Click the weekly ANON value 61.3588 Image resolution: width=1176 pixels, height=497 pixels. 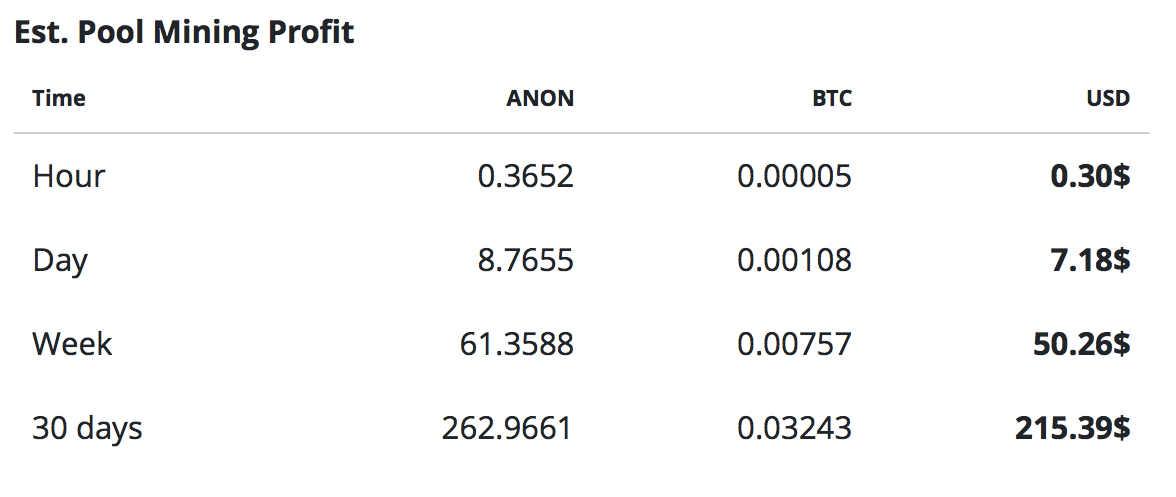pyautogui.click(x=518, y=345)
